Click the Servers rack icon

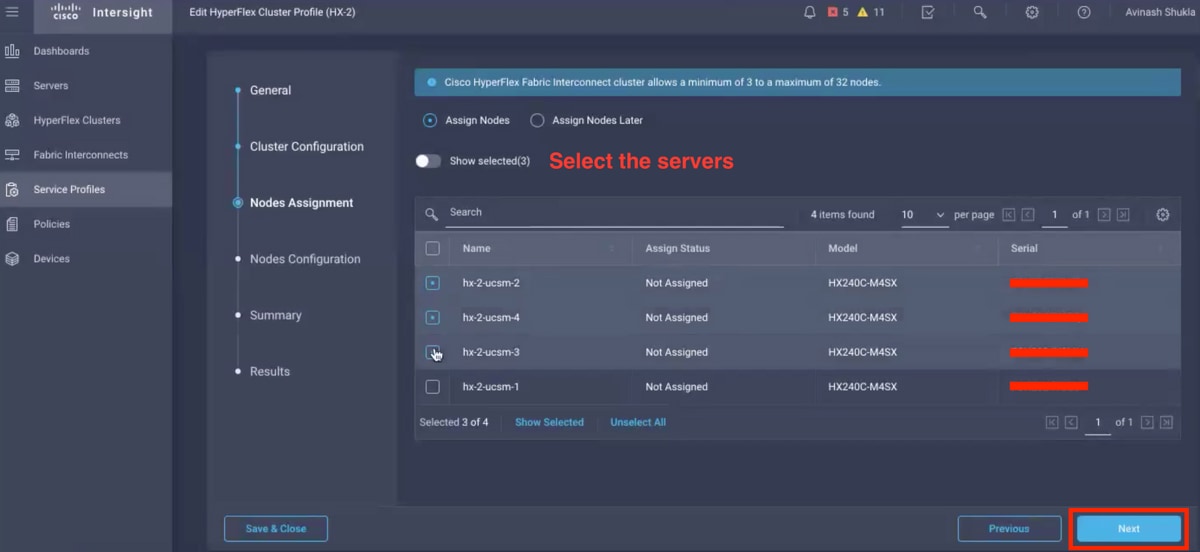click(x=13, y=86)
